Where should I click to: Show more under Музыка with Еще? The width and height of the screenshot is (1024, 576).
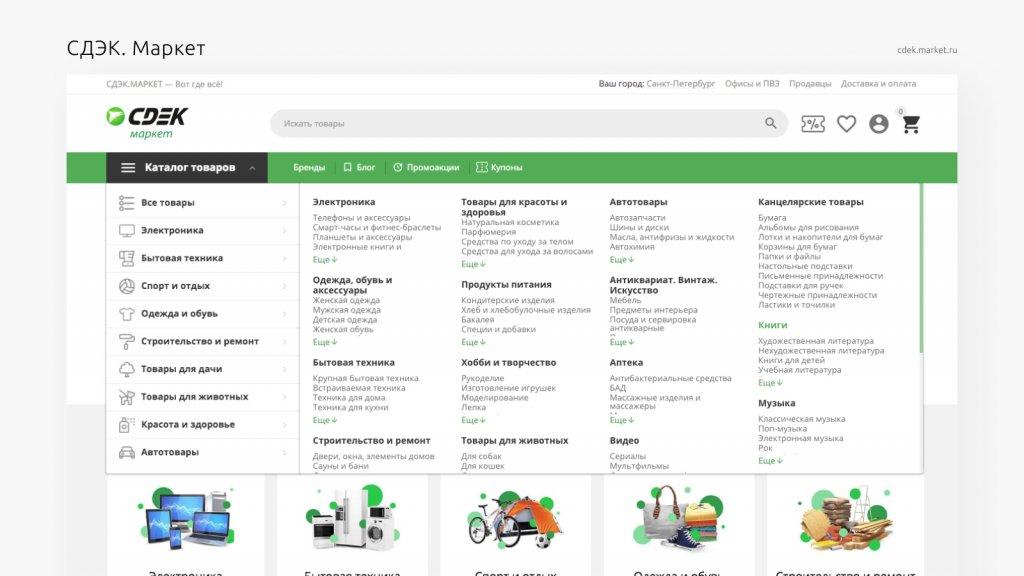coord(770,460)
